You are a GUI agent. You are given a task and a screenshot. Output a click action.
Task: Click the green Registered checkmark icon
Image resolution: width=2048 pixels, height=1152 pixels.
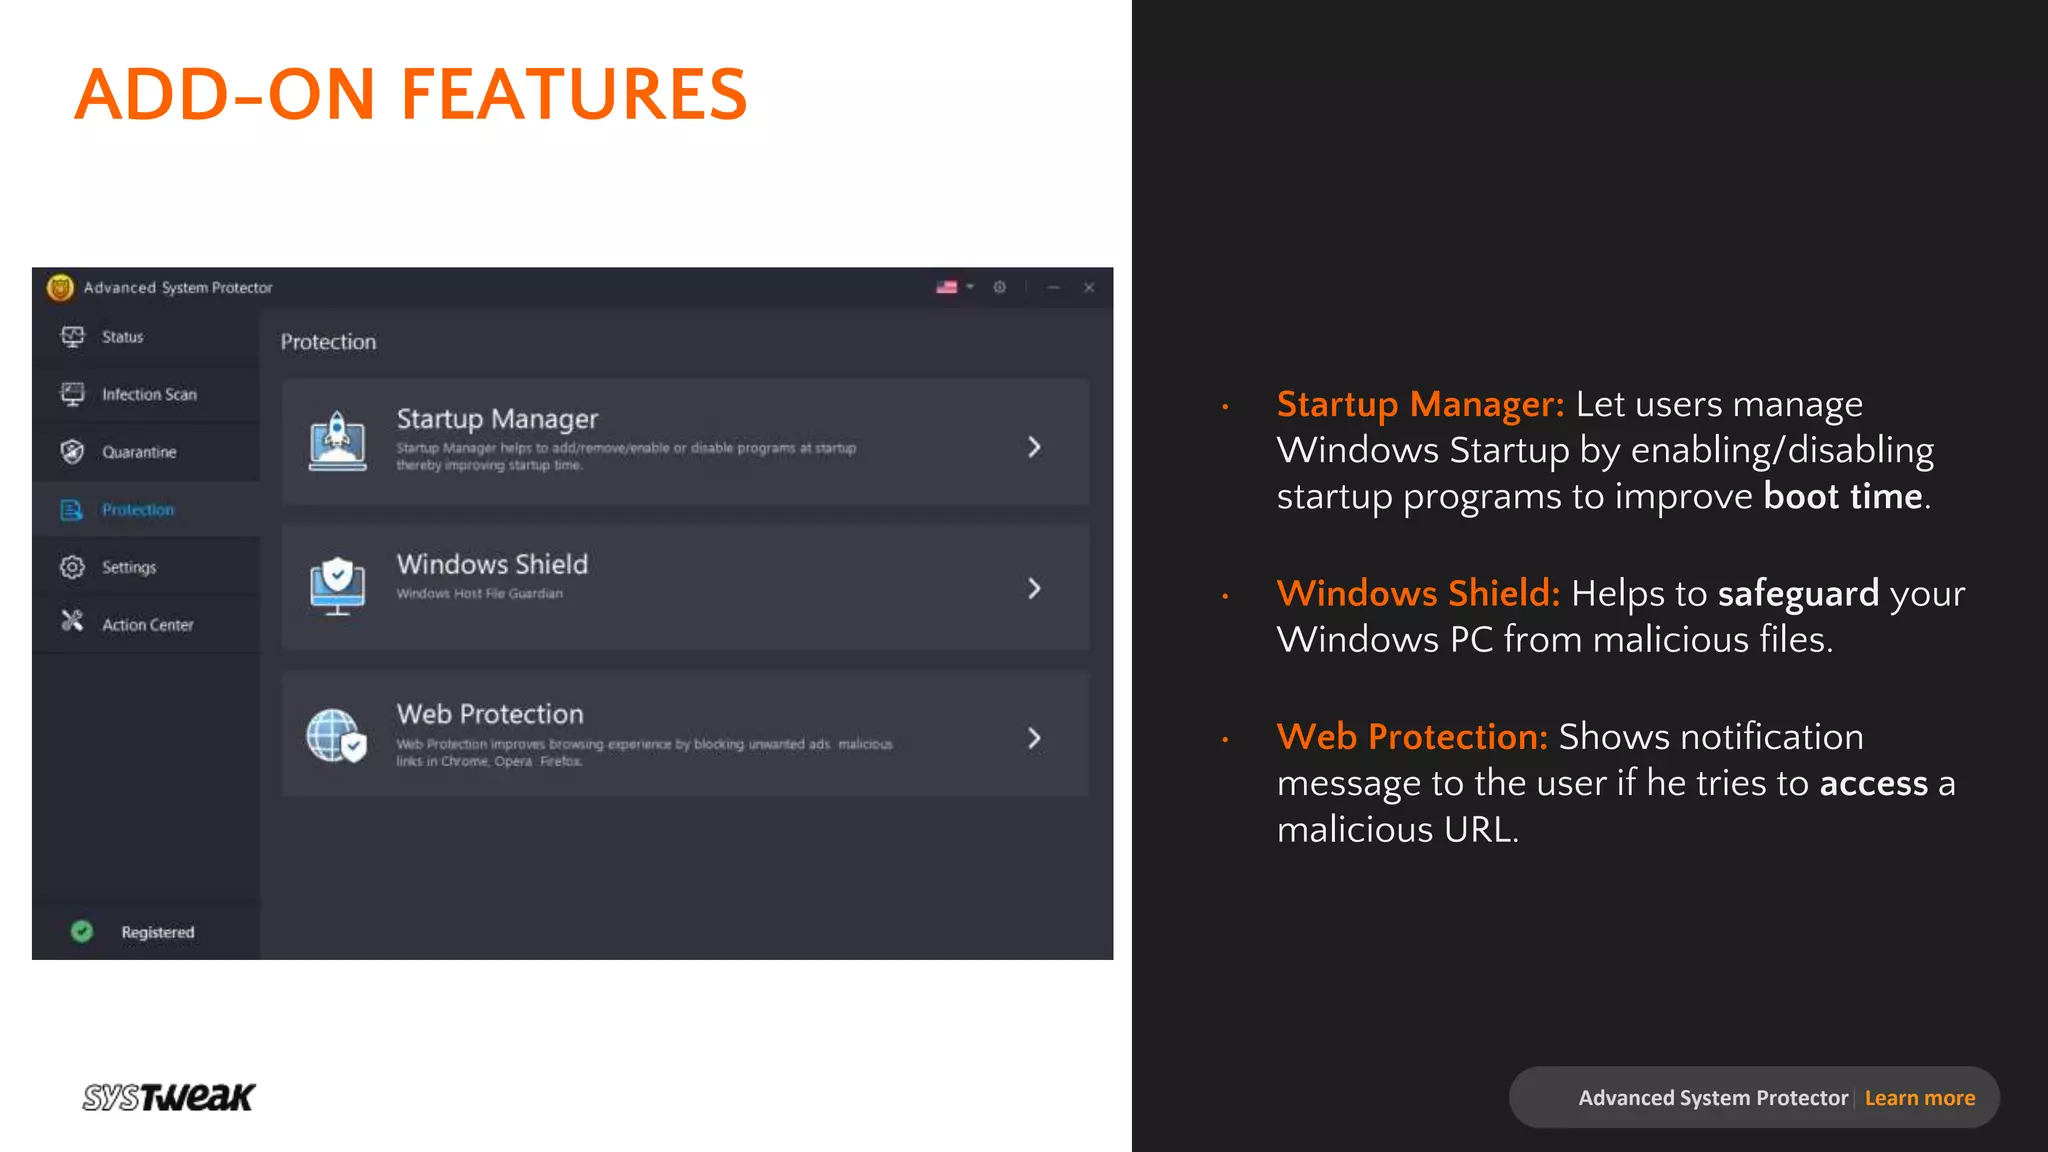click(82, 931)
